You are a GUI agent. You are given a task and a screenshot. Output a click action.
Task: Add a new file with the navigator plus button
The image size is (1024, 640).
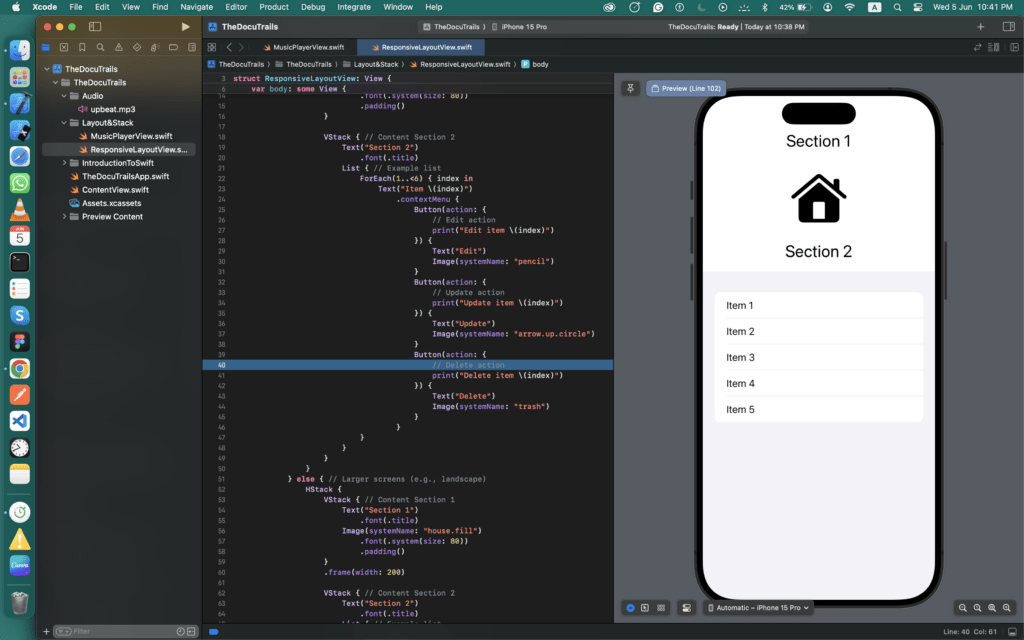coord(46,632)
